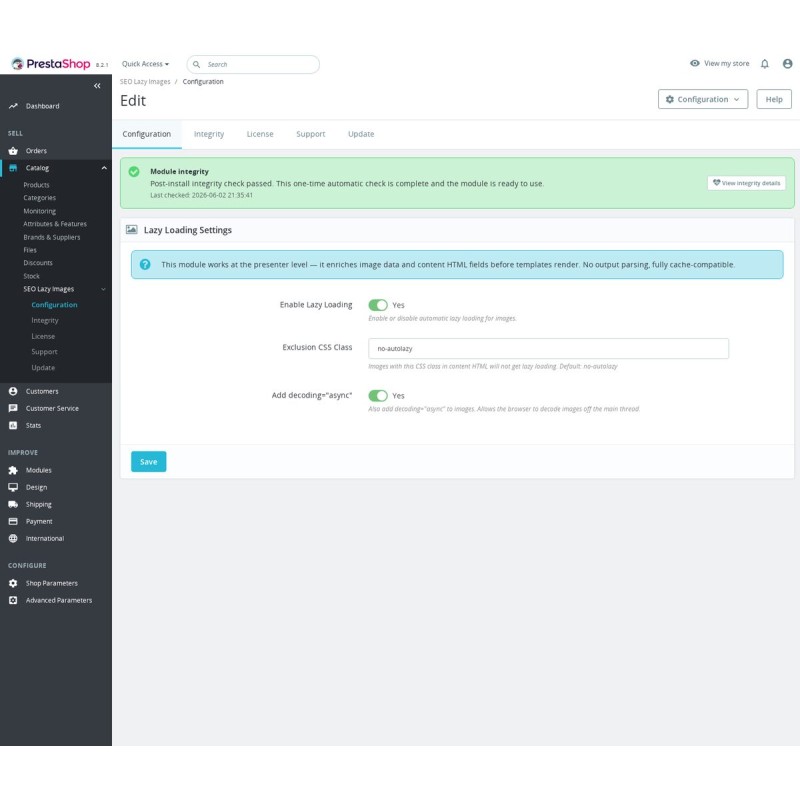Open Customers from the sidebar

coord(42,391)
